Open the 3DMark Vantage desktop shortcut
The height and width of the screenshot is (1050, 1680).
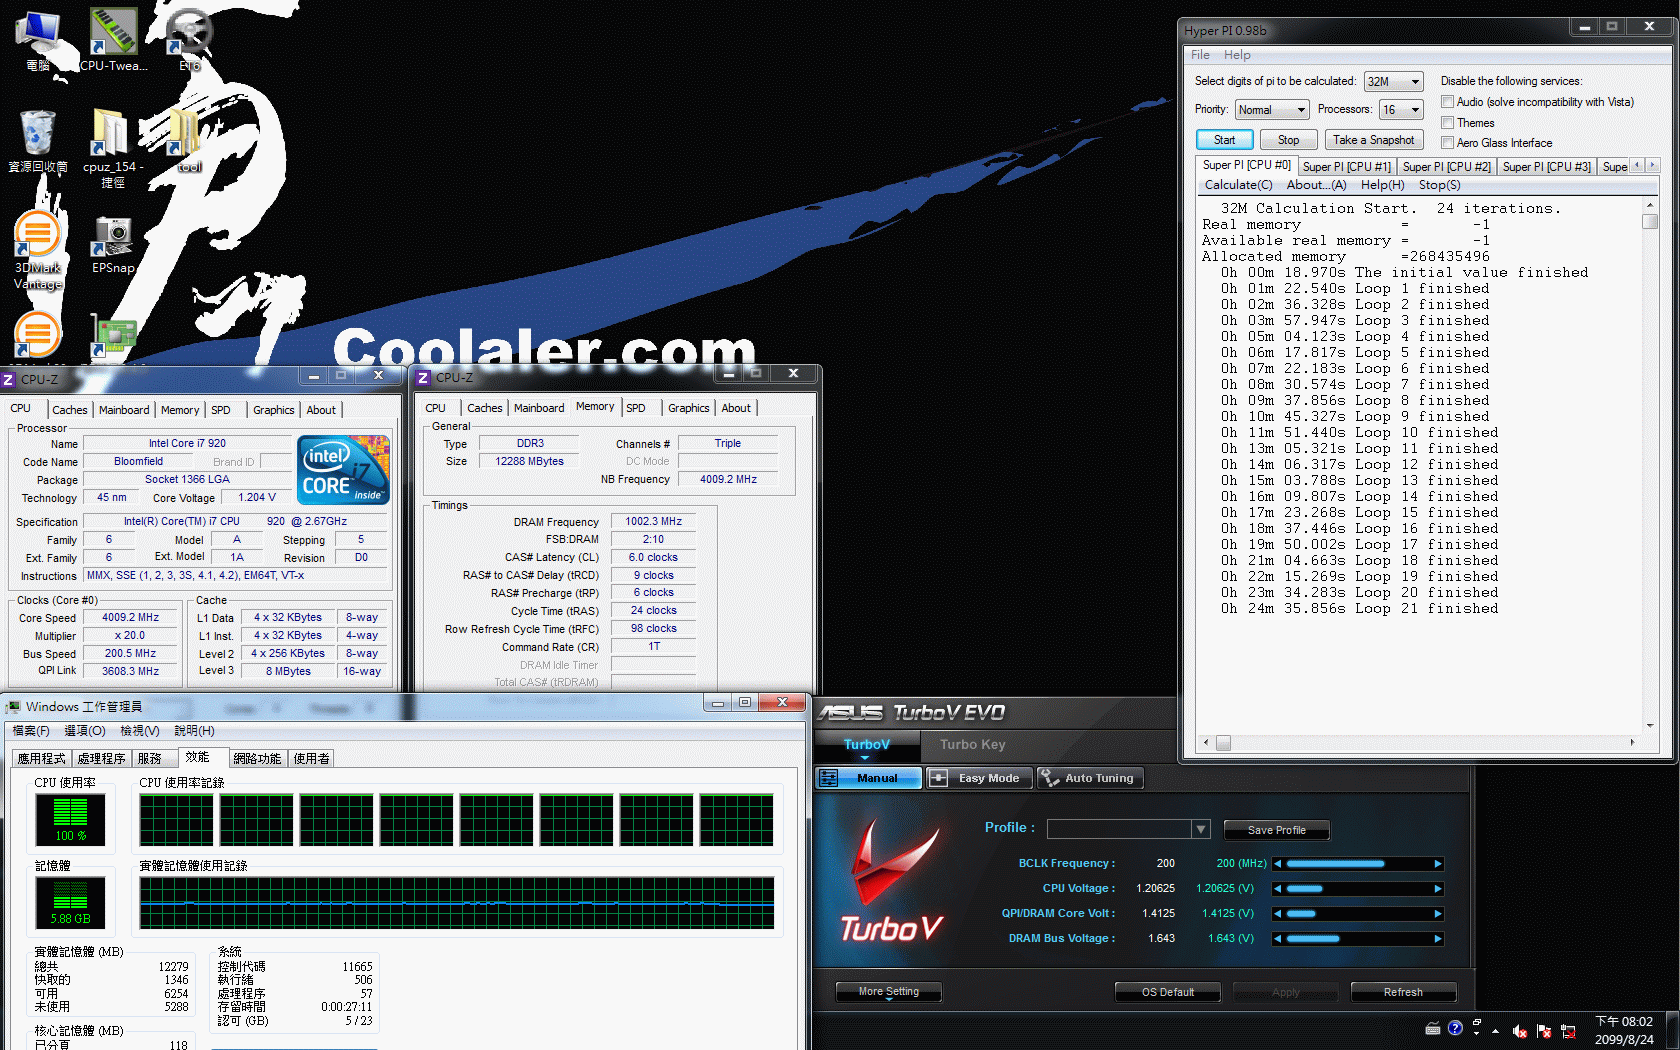coord(37,250)
